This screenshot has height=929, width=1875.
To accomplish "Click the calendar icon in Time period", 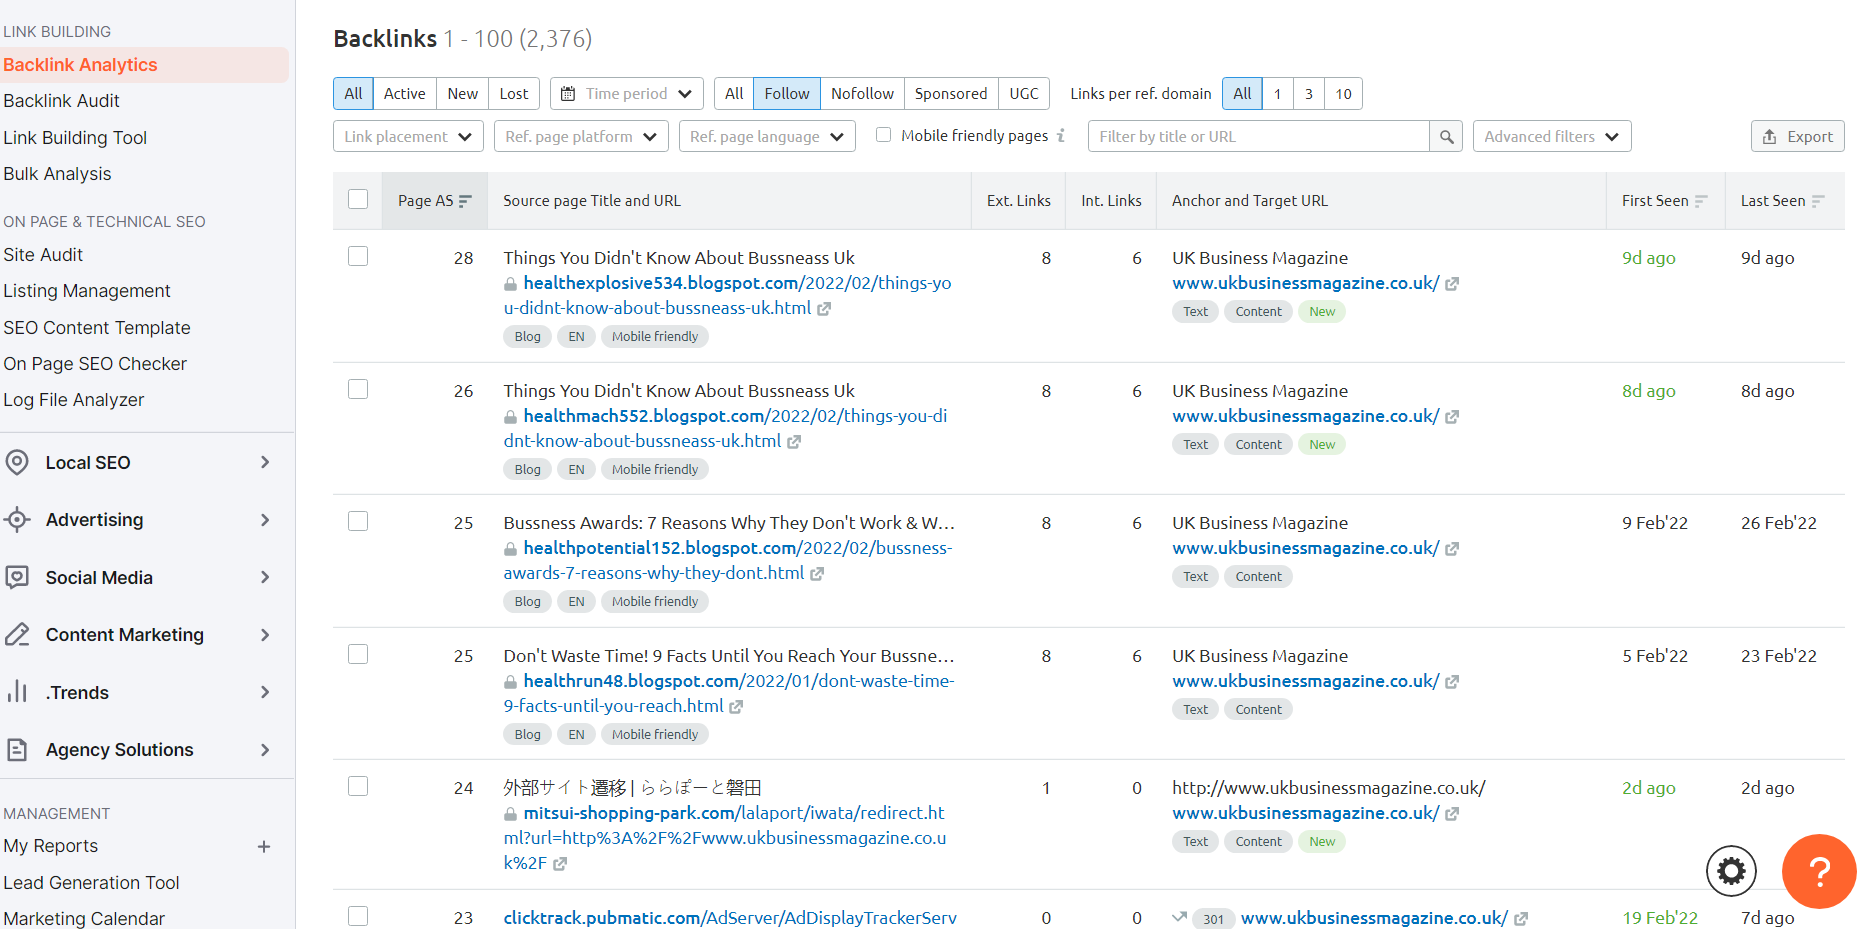I will click(x=568, y=94).
